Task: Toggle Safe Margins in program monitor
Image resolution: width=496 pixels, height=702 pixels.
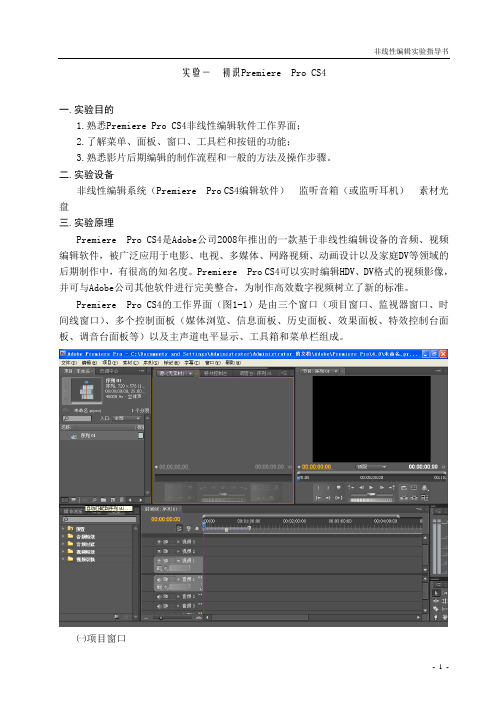Action: (x=414, y=488)
